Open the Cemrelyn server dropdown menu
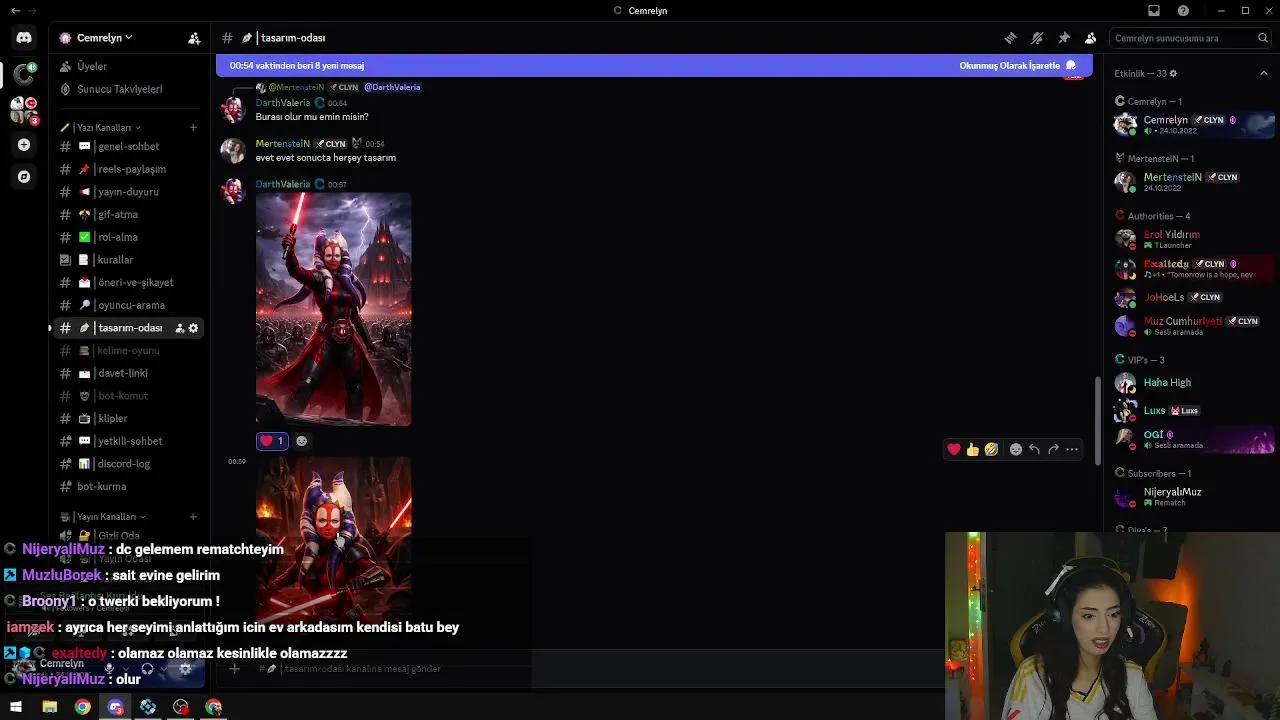Viewport: 1280px width, 720px height. pos(105,38)
